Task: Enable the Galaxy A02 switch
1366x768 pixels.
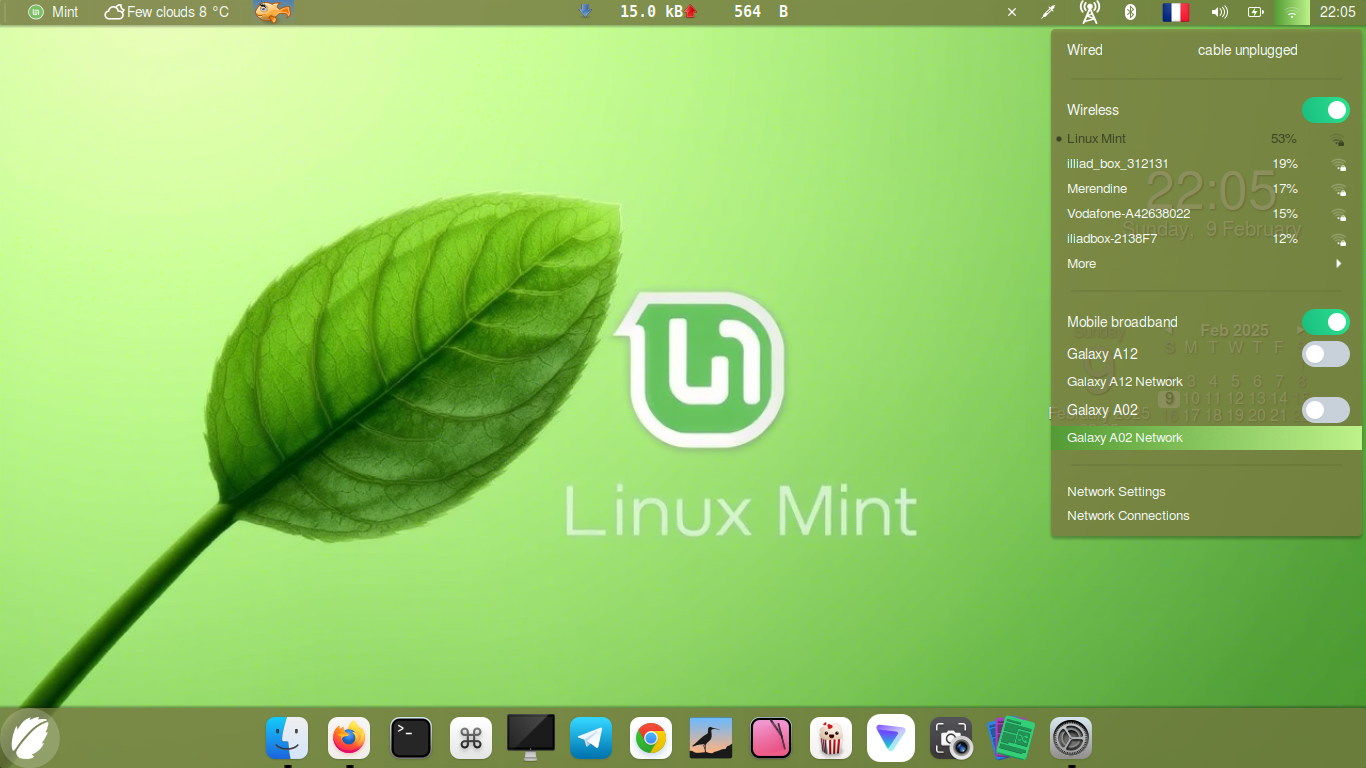Action: pos(1326,410)
